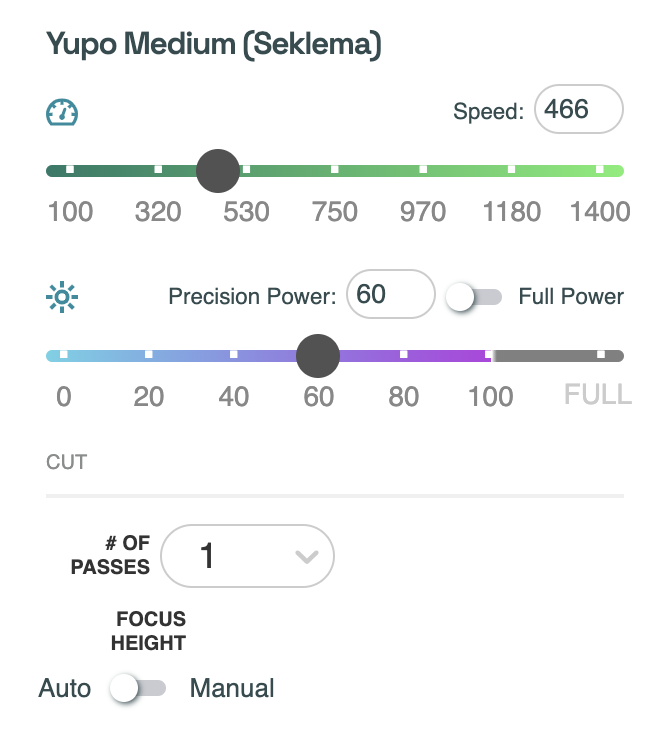Click the 80 tick on power slider
The height and width of the screenshot is (750, 662).
(404, 355)
